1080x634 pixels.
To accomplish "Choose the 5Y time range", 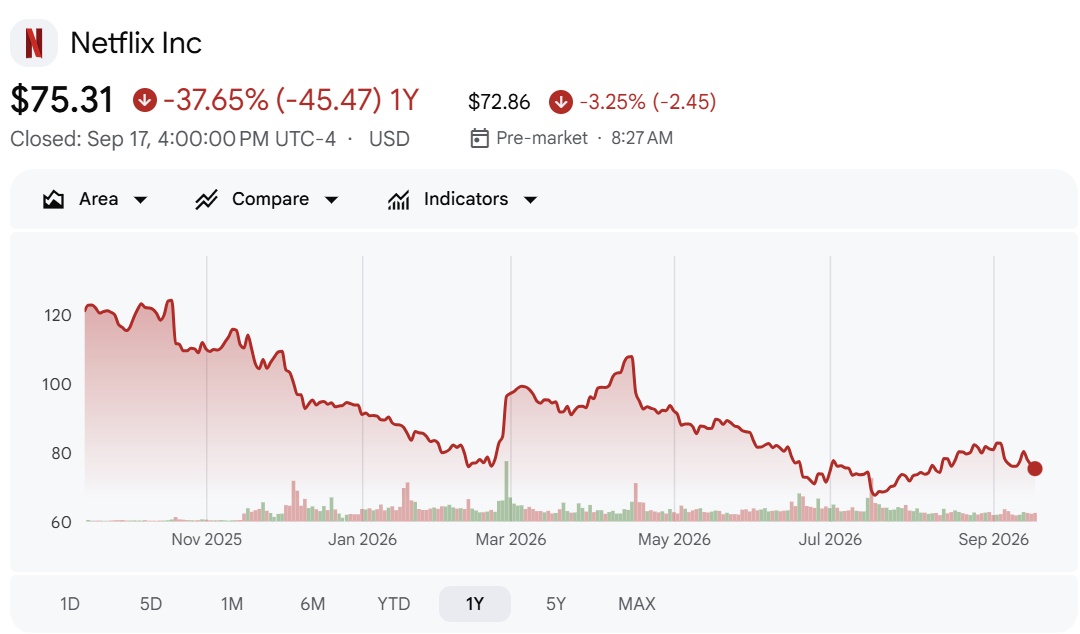I will pyautogui.click(x=556, y=604).
